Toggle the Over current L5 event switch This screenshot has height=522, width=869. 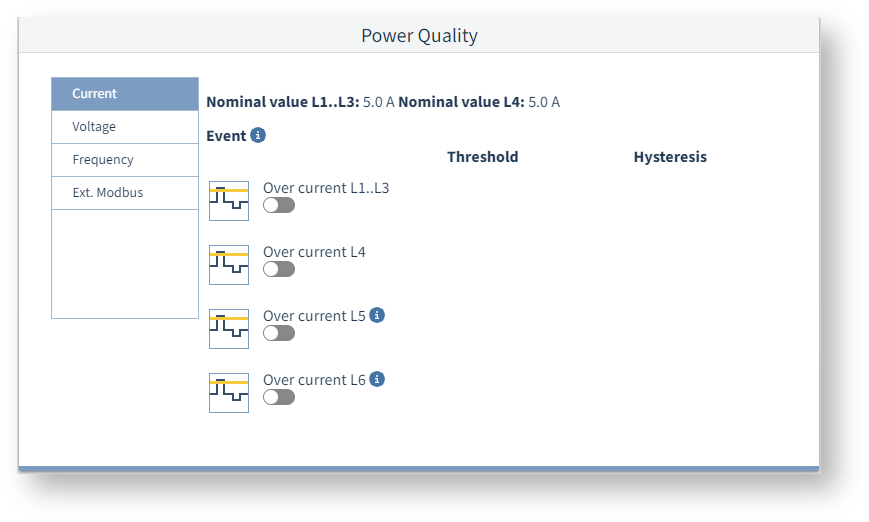(x=279, y=333)
